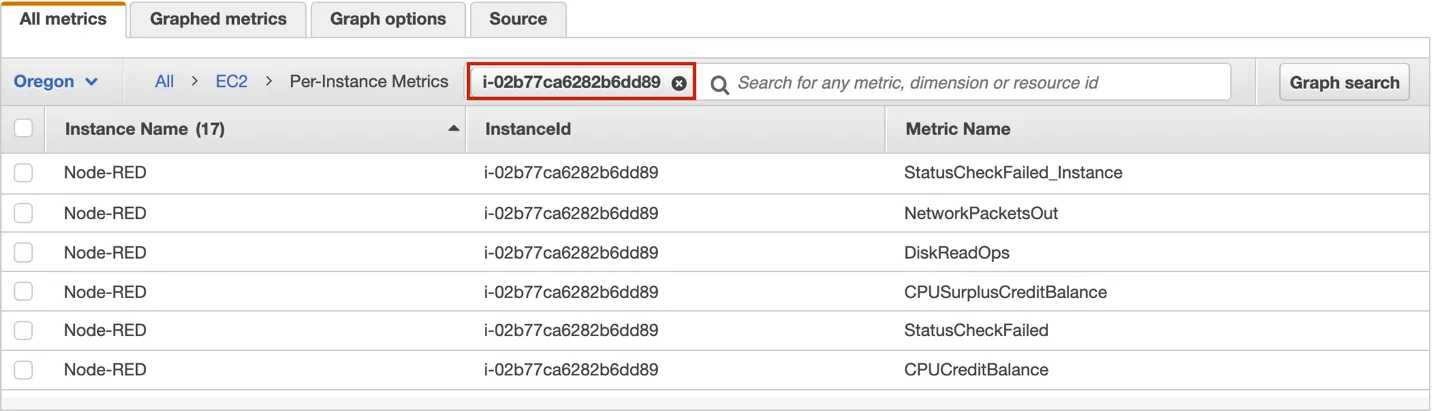The height and width of the screenshot is (411, 1432).
Task: Click Node-RED in the CPUCreditBalance row
Action: 105,370
